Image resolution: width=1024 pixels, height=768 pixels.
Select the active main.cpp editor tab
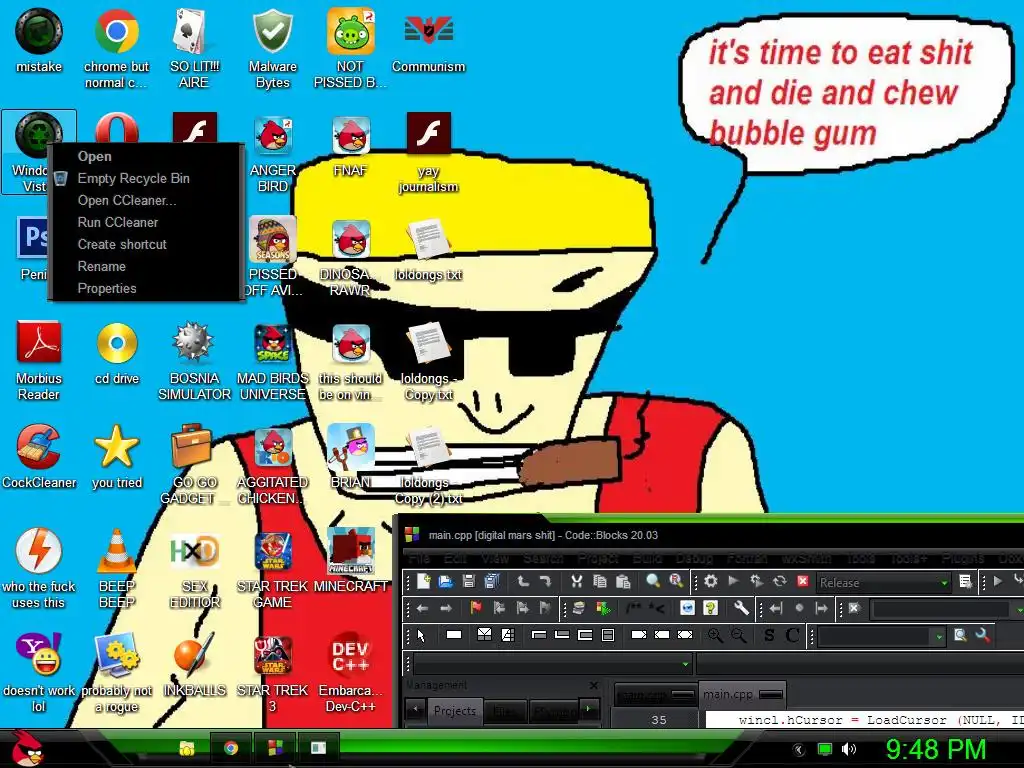(x=743, y=694)
